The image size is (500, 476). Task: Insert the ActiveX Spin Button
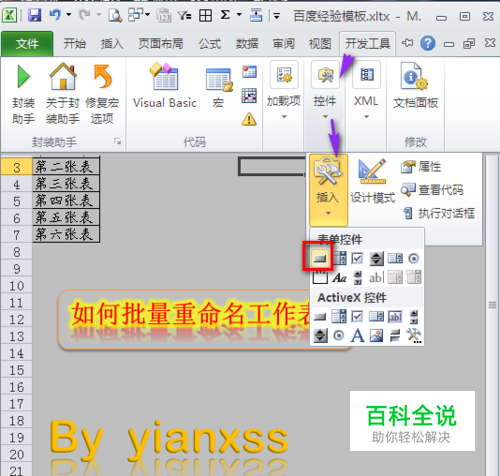(320, 335)
